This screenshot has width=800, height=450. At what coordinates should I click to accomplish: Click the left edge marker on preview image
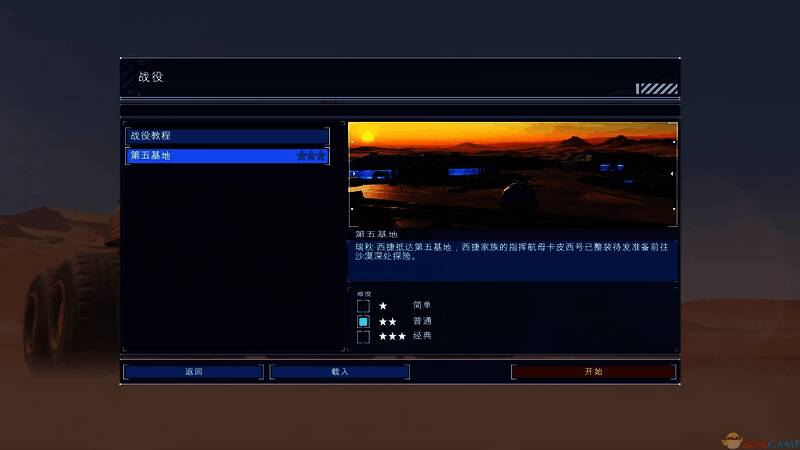(x=351, y=173)
